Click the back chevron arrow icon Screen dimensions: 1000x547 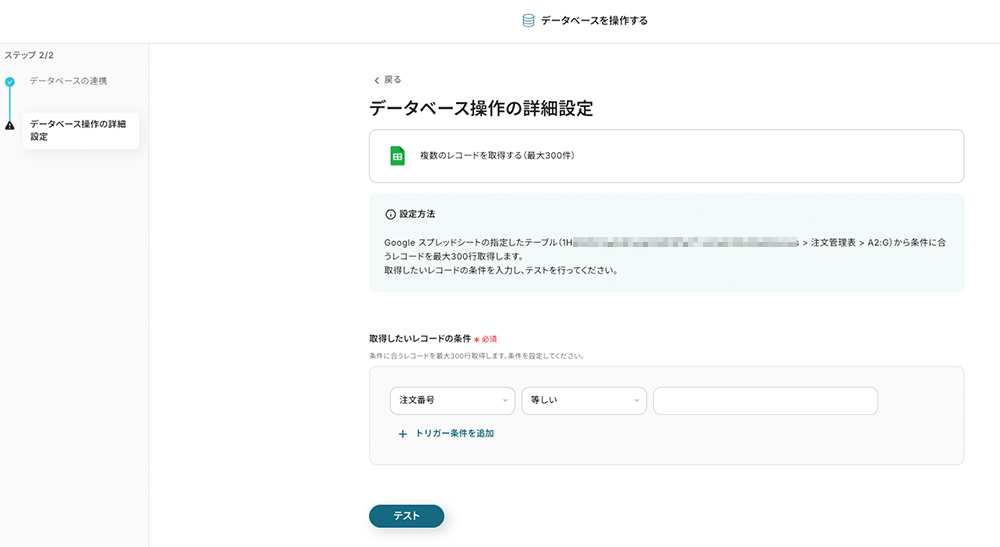376,80
